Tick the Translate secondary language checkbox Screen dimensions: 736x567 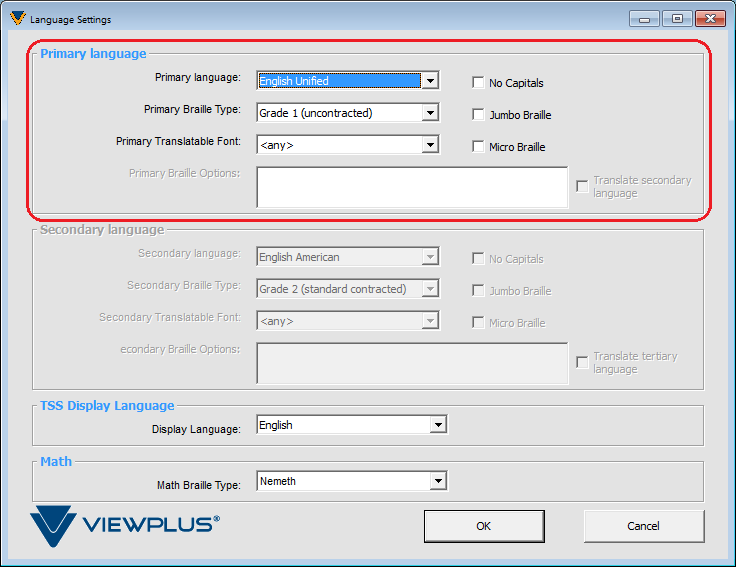tap(582, 187)
